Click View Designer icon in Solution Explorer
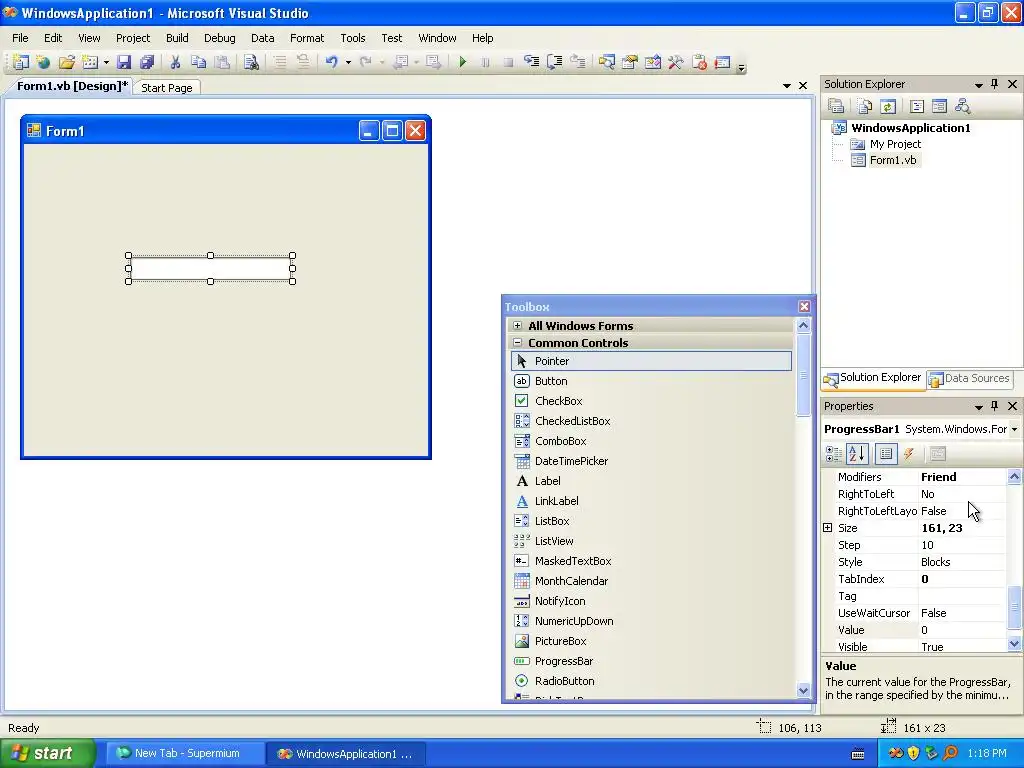Viewport: 1024px width, 768px height. pos(939,106)
